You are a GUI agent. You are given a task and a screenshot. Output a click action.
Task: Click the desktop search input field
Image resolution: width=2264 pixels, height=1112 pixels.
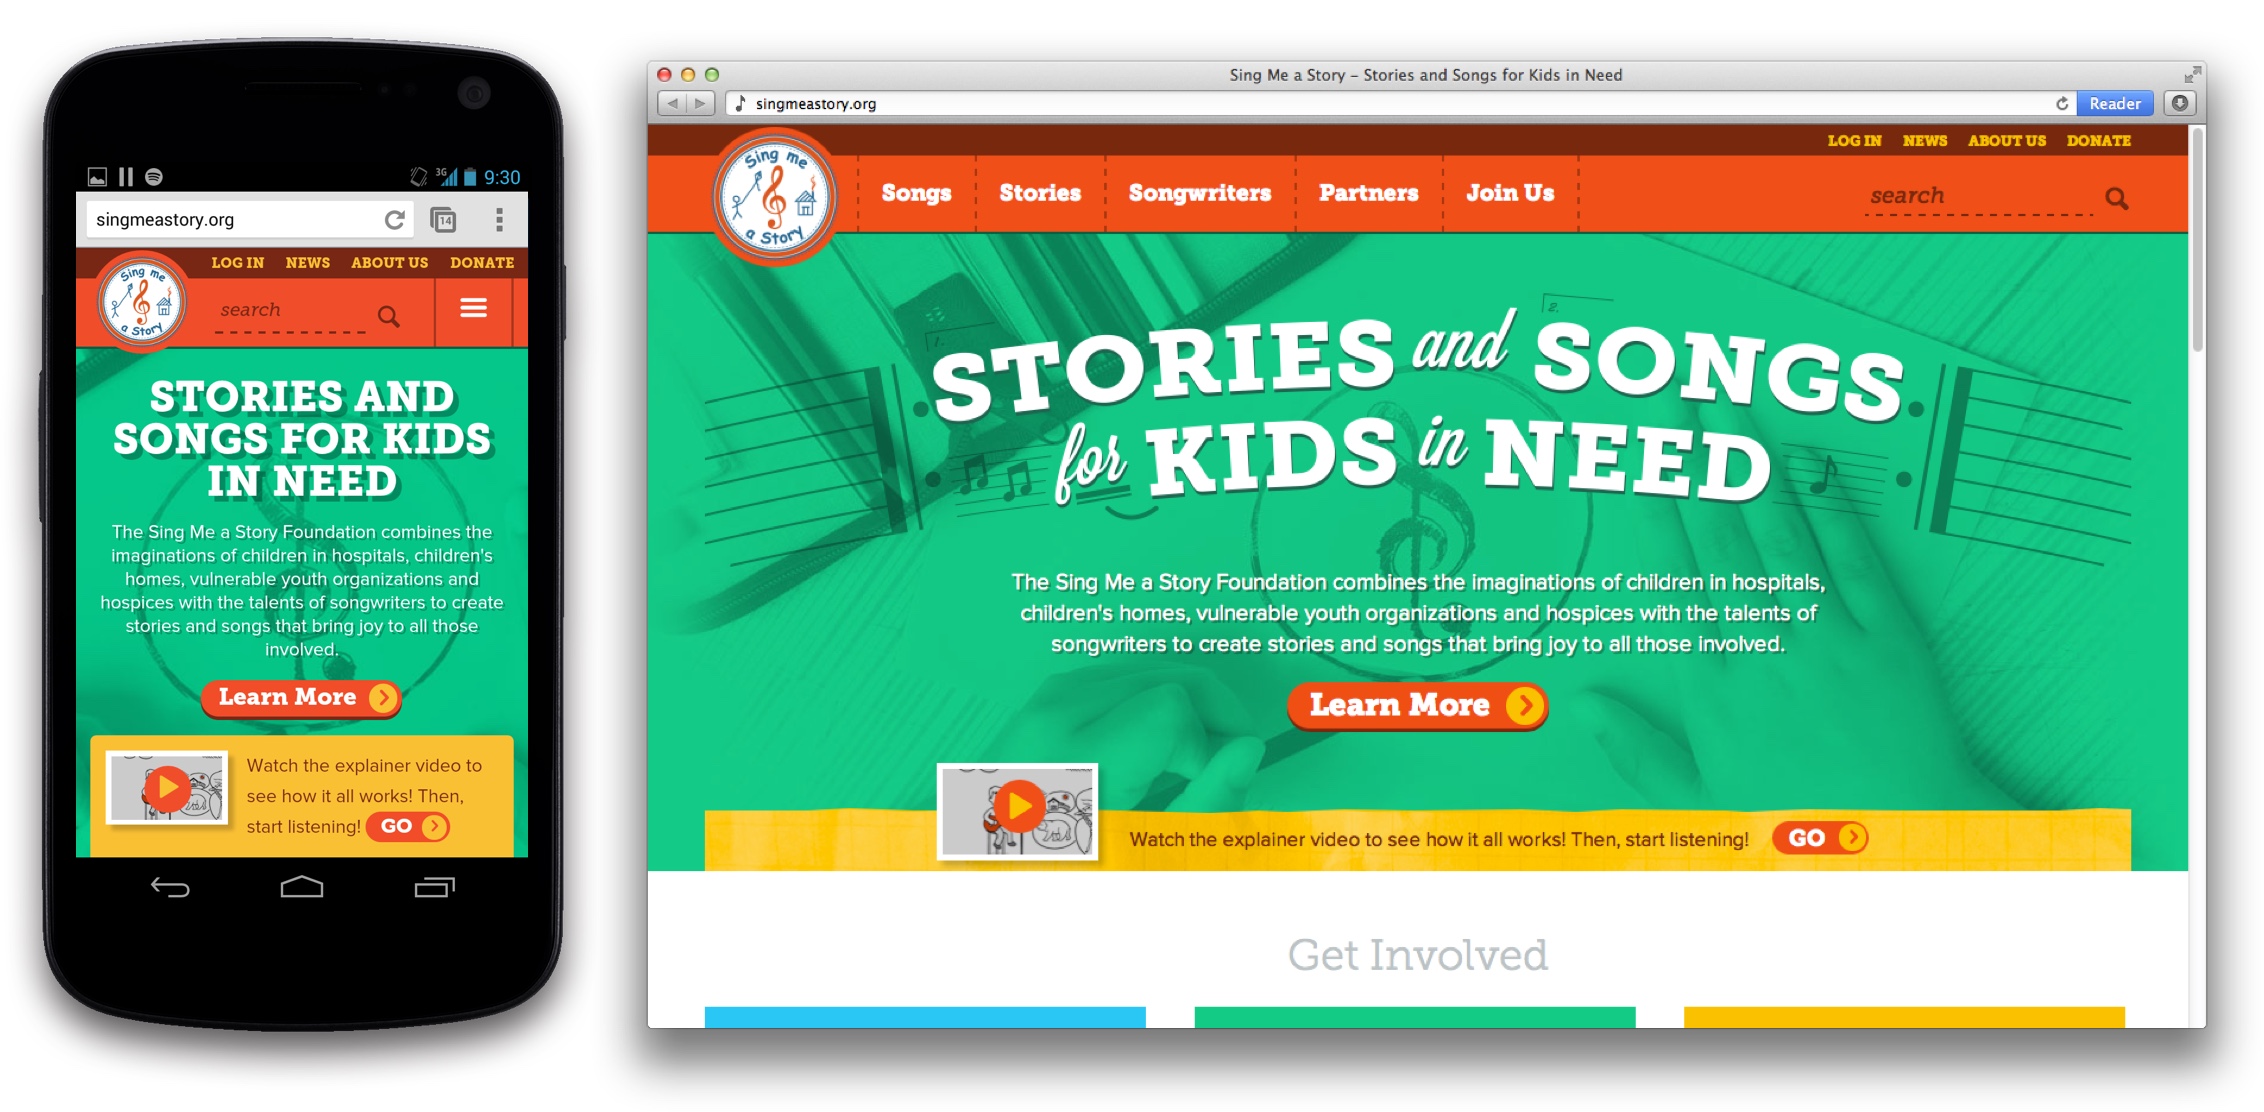click(1978, 196)
